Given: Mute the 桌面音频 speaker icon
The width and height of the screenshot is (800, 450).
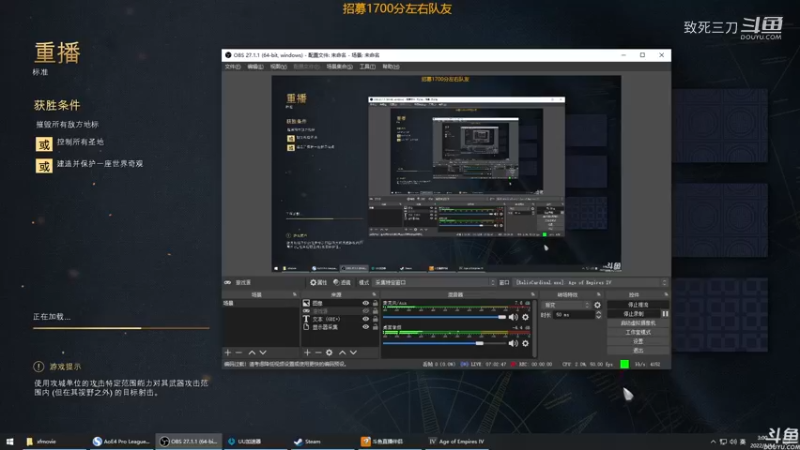Looking at the screenshot, I should click(513, 343).
